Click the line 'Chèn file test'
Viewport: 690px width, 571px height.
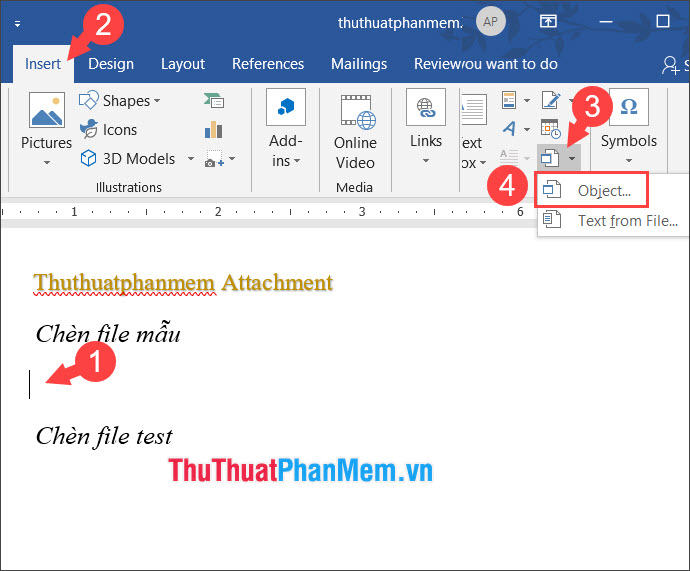point(104,436)
